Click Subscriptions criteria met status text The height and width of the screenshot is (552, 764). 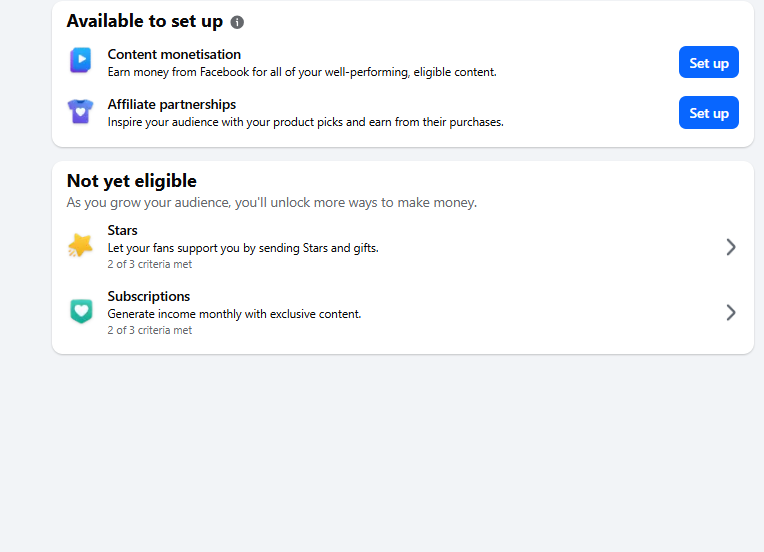click(150, 330)
